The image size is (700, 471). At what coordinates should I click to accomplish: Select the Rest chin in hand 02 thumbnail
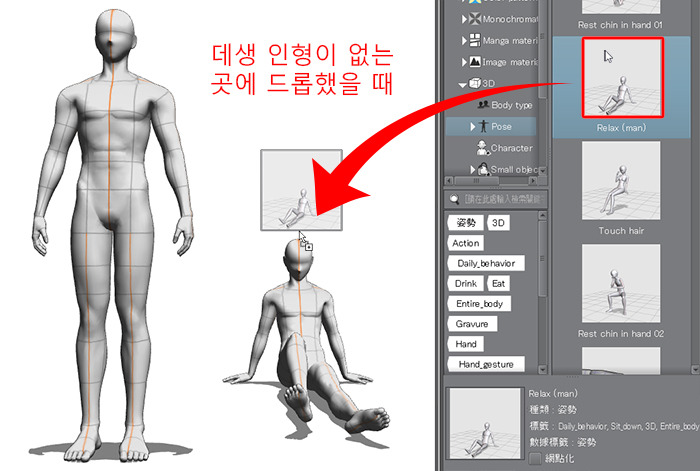[621, 283]
